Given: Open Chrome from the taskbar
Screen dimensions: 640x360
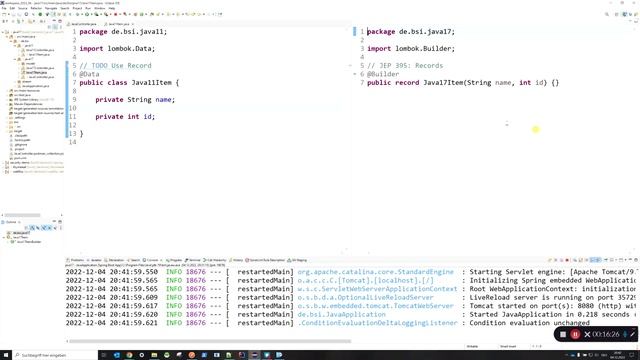Looking at the screenshot, I should [129, 355].
